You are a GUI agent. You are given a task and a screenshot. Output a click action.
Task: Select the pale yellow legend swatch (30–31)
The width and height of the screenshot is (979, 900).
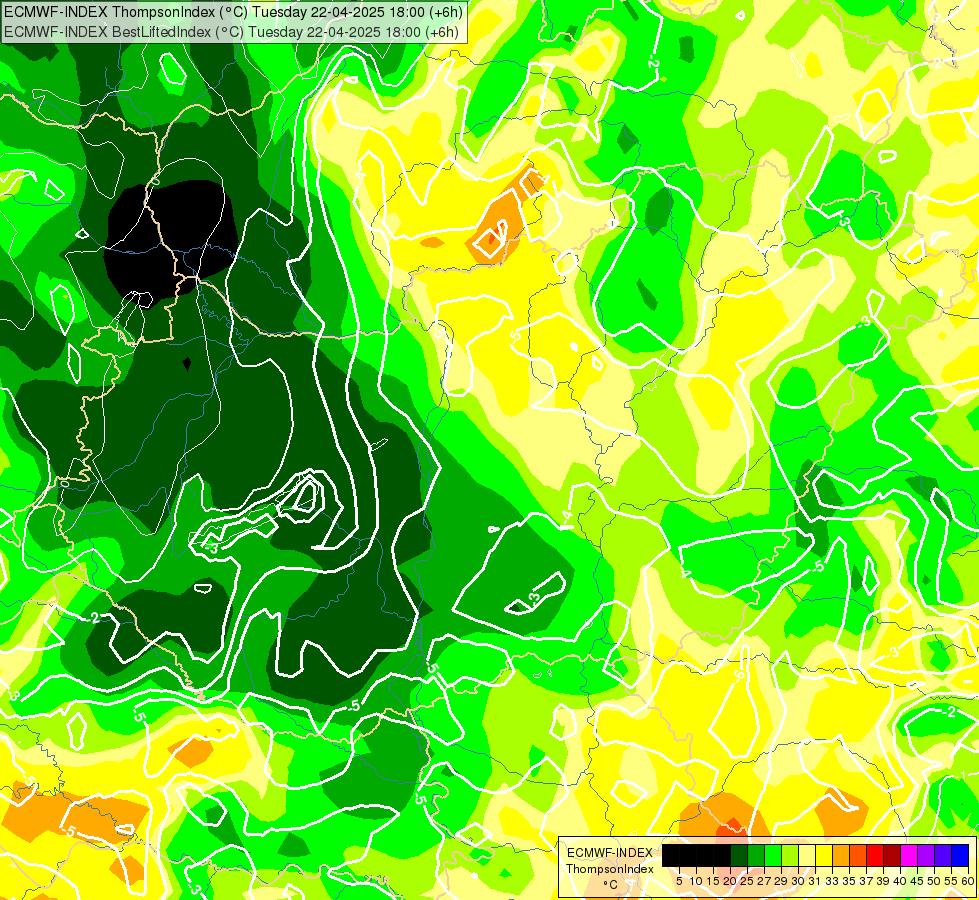[807, 855]
